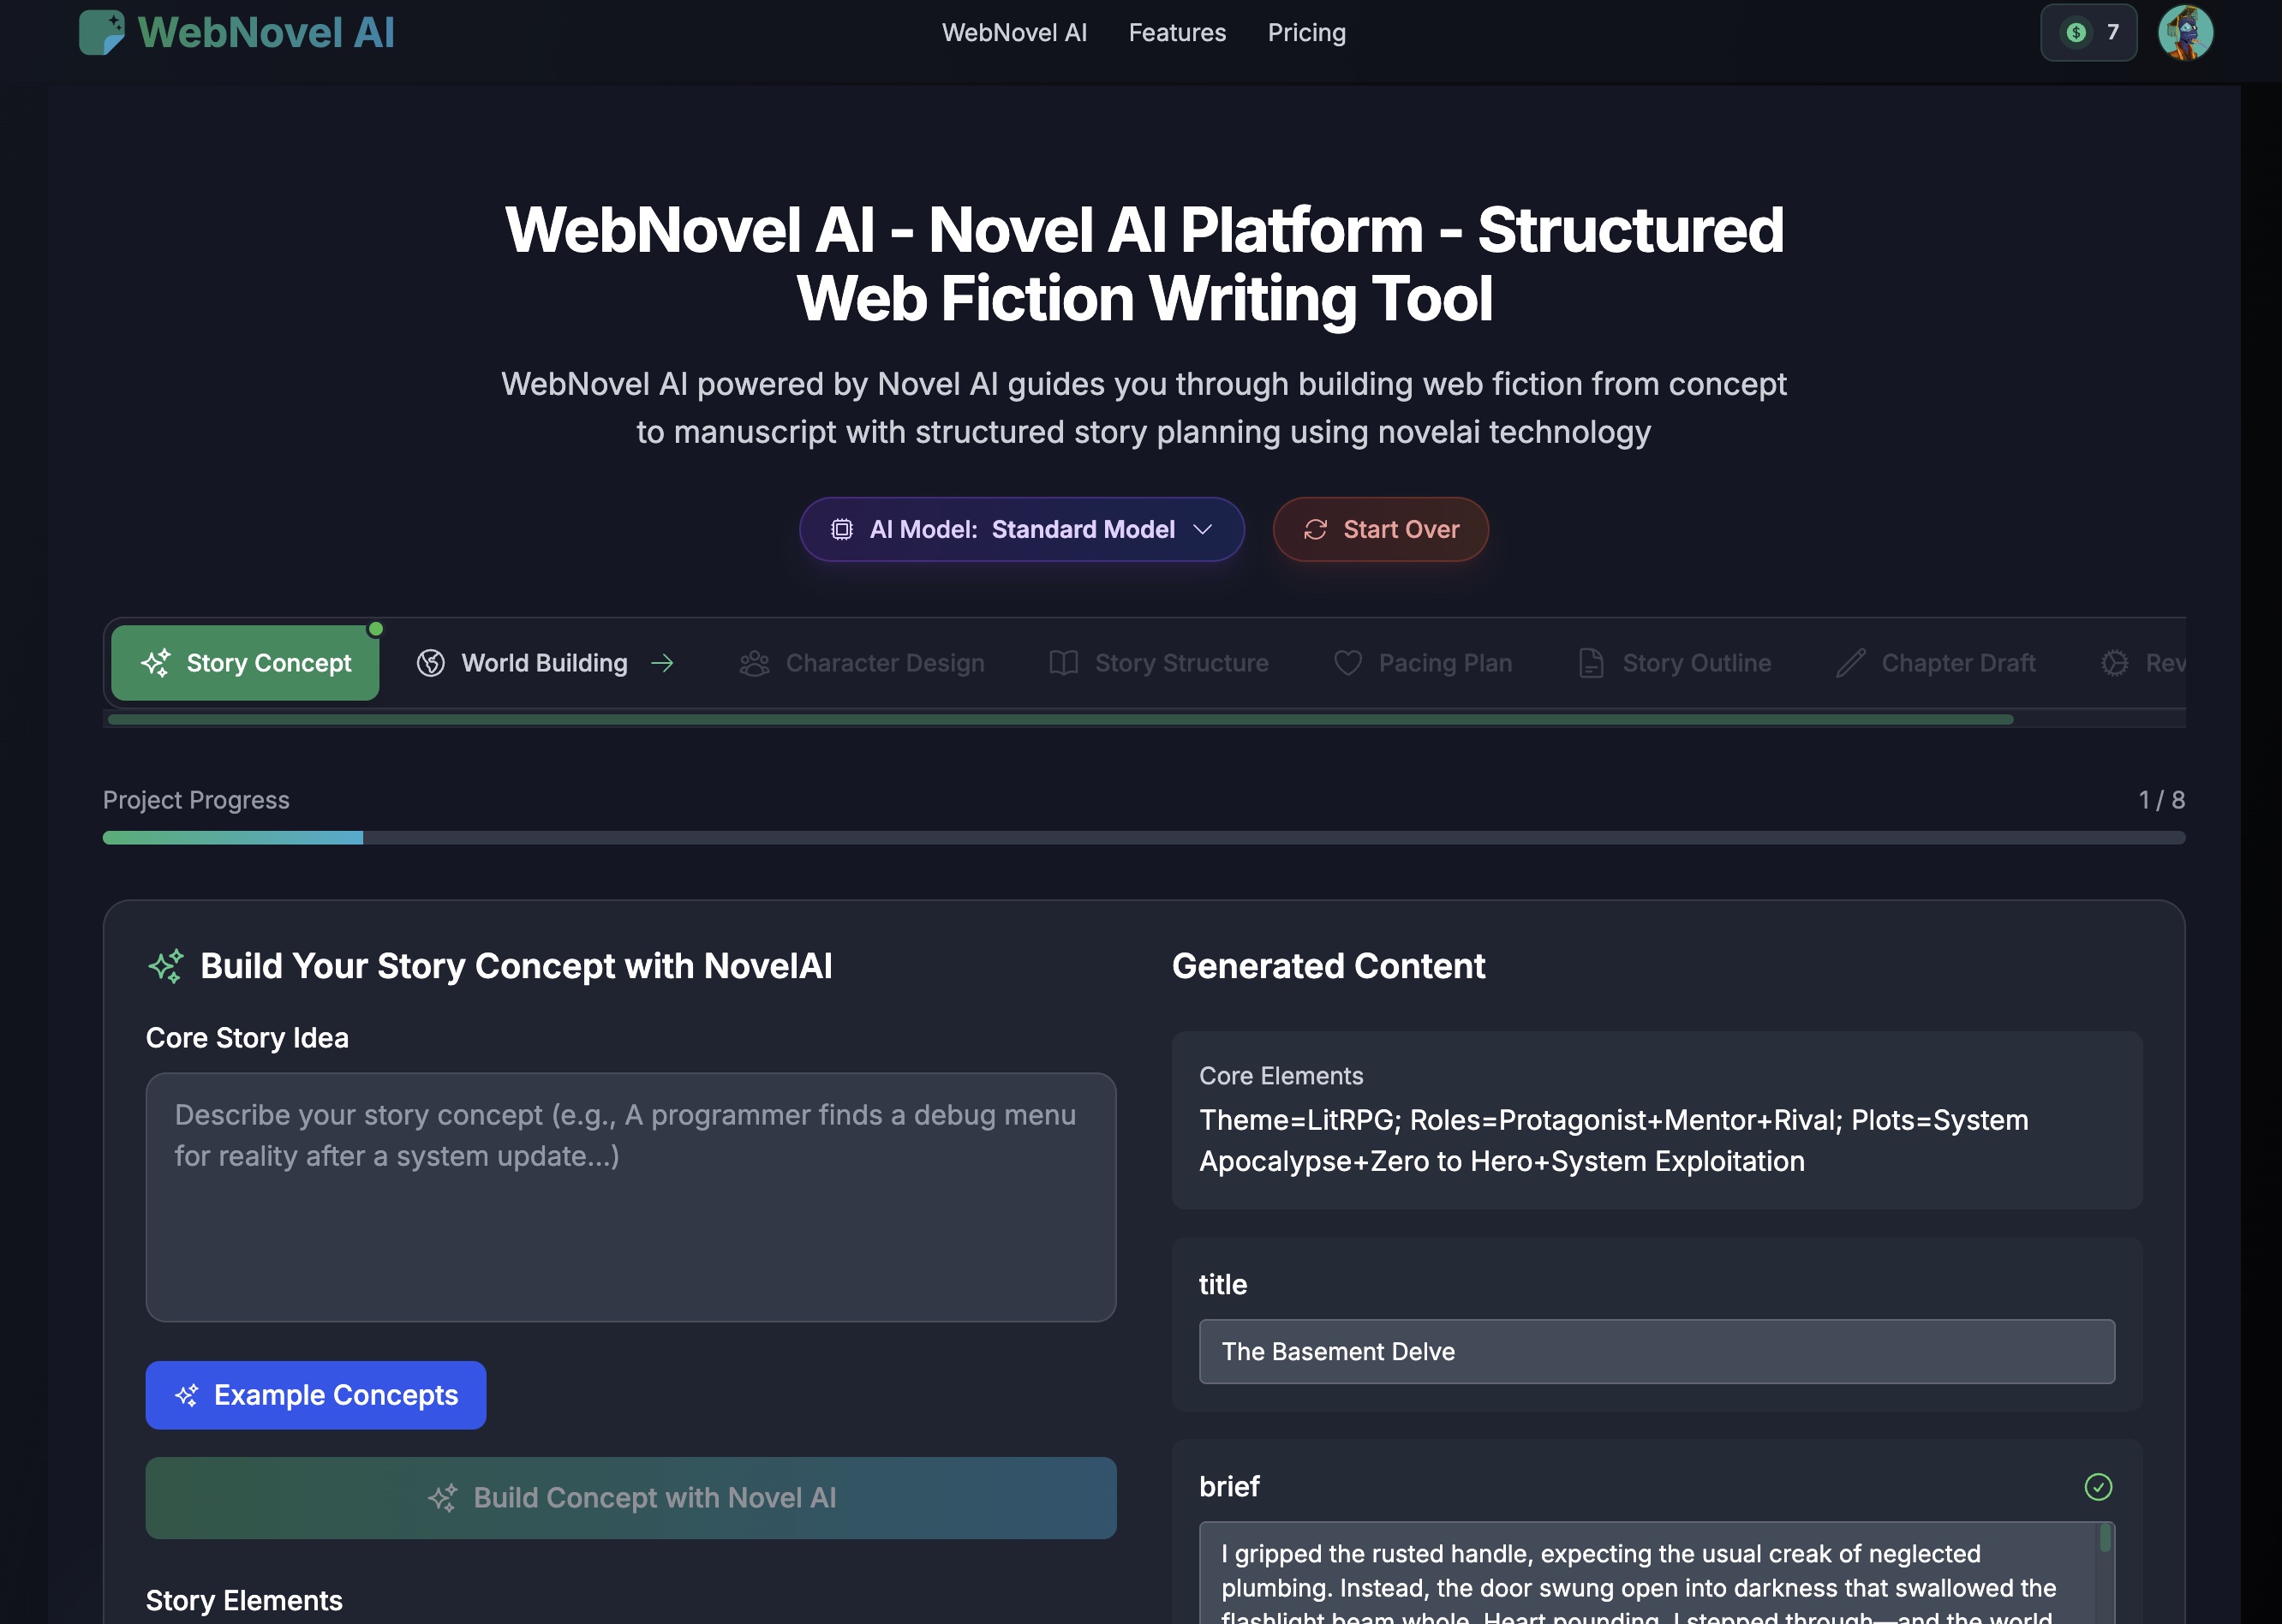
Task: Click the Core Story Idea label
Action: (x=247, y=1038)
